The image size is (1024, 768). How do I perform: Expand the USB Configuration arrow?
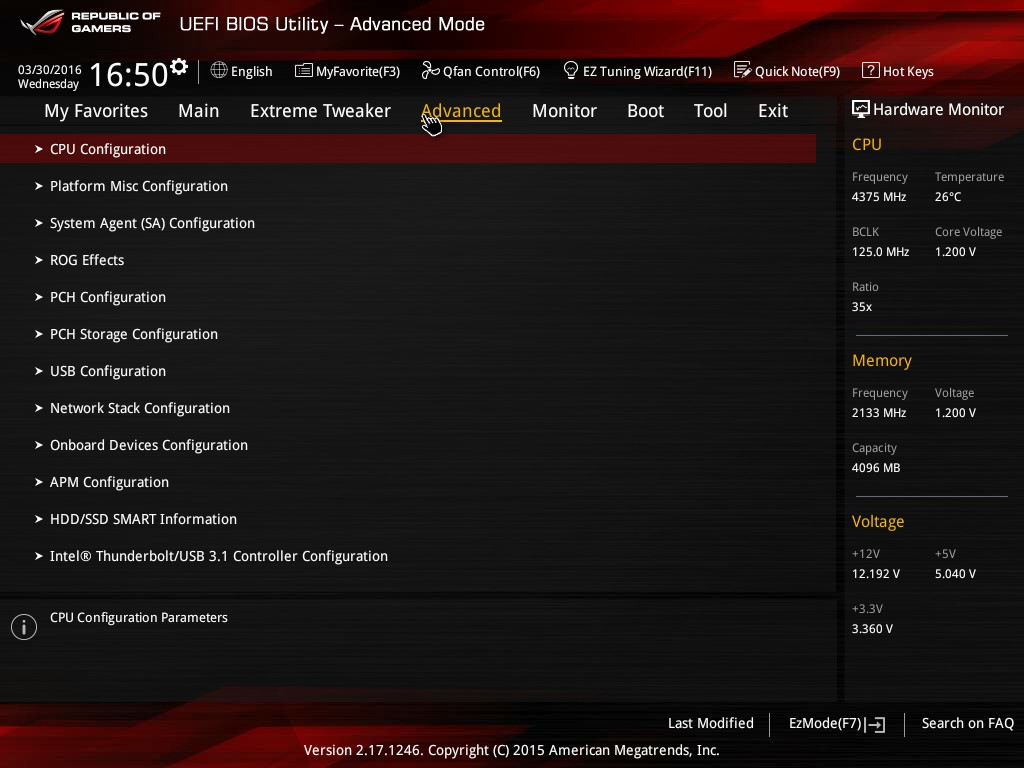coord(39,371)
